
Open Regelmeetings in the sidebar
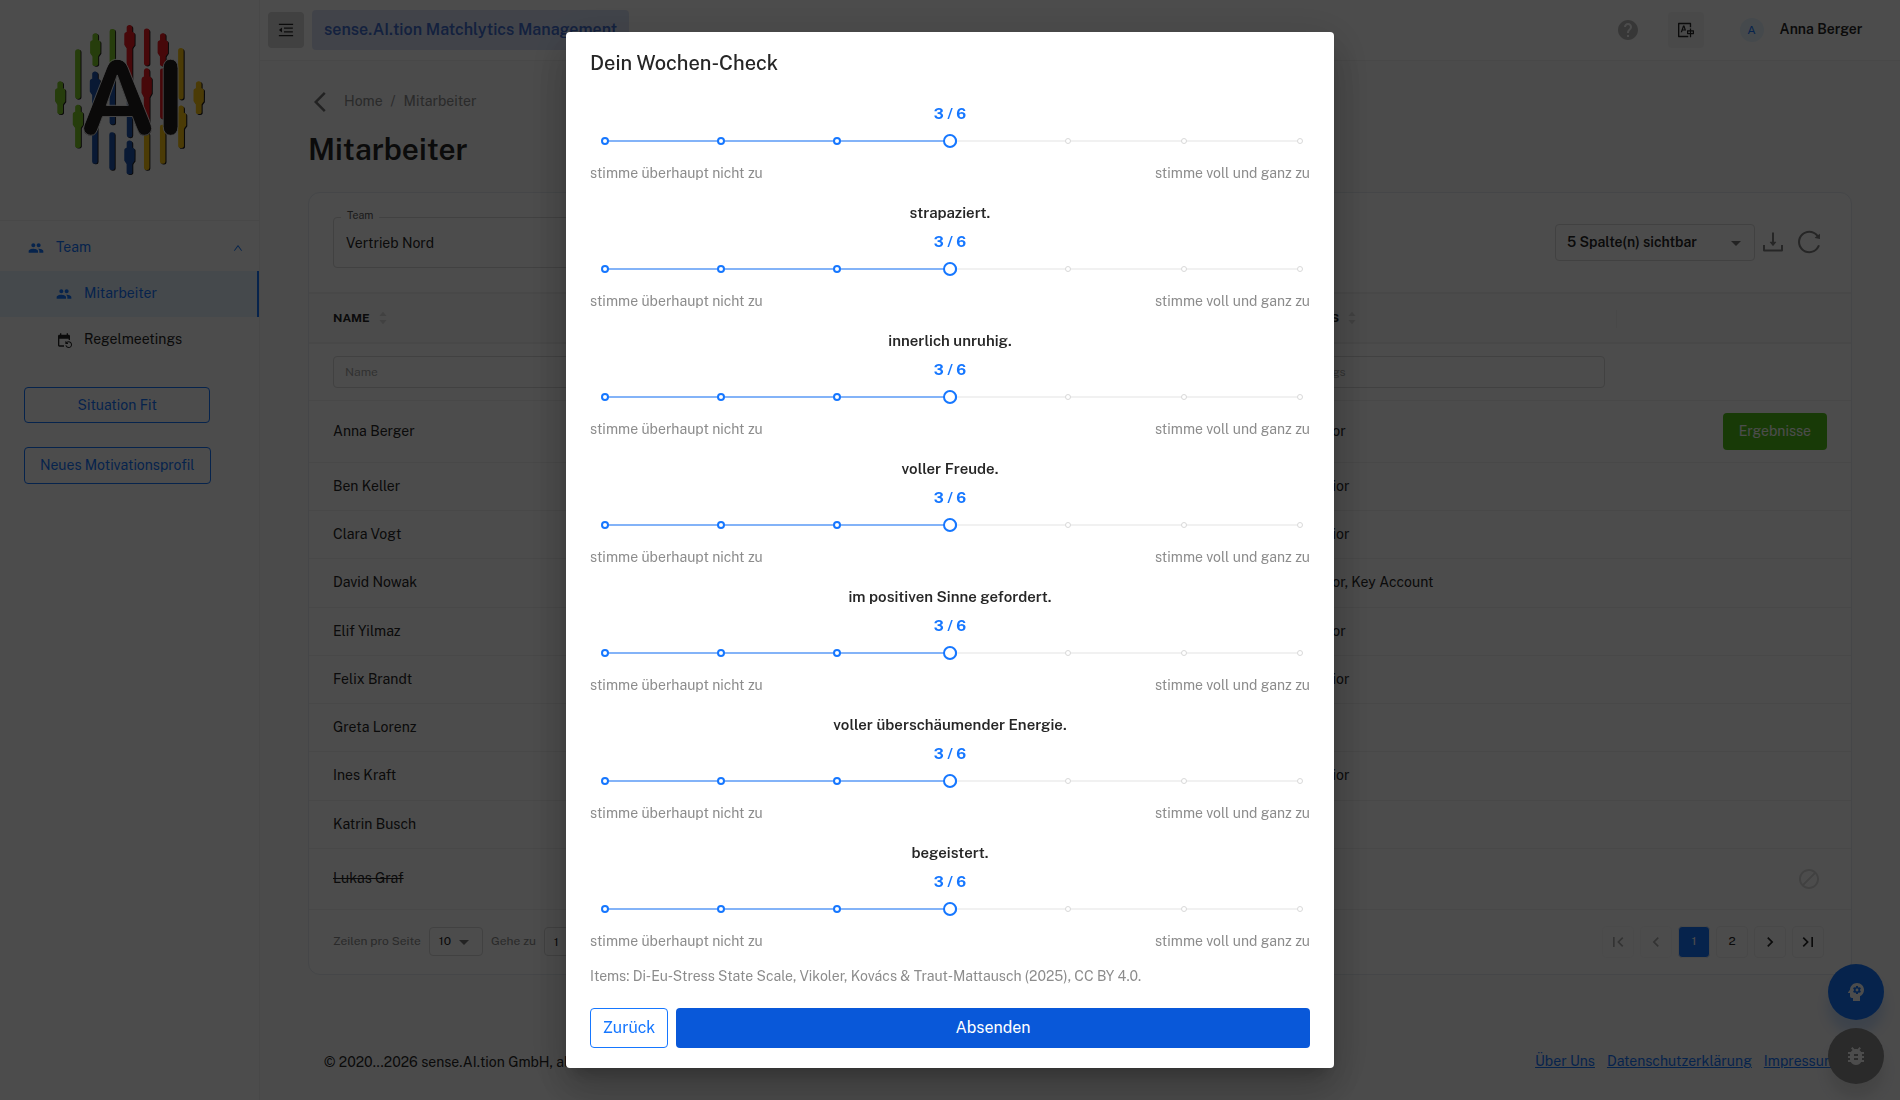click(132, 339)
